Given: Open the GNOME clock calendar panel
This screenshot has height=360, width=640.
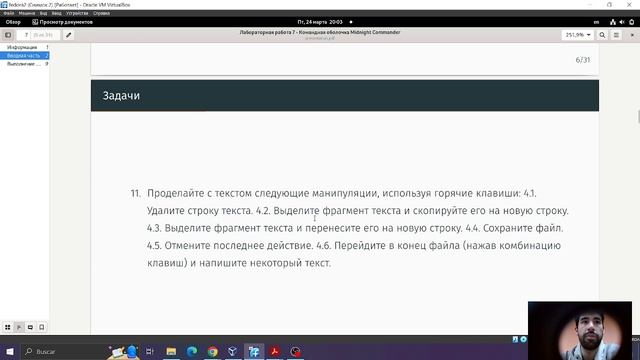Looking at the screenshot, I should 320,22.
